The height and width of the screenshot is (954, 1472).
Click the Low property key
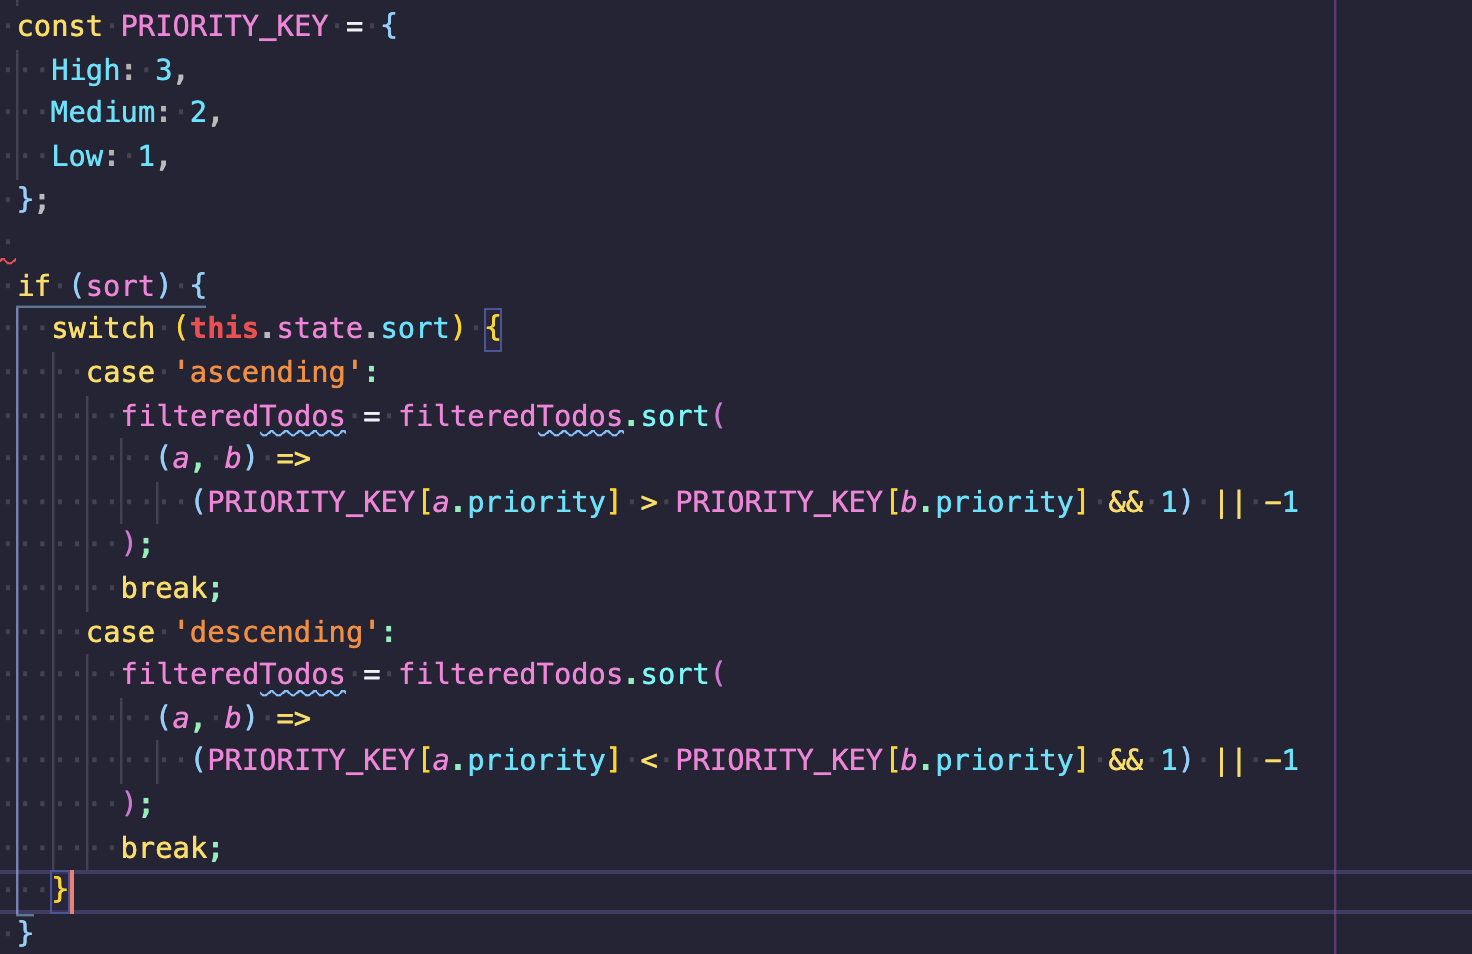76,156
